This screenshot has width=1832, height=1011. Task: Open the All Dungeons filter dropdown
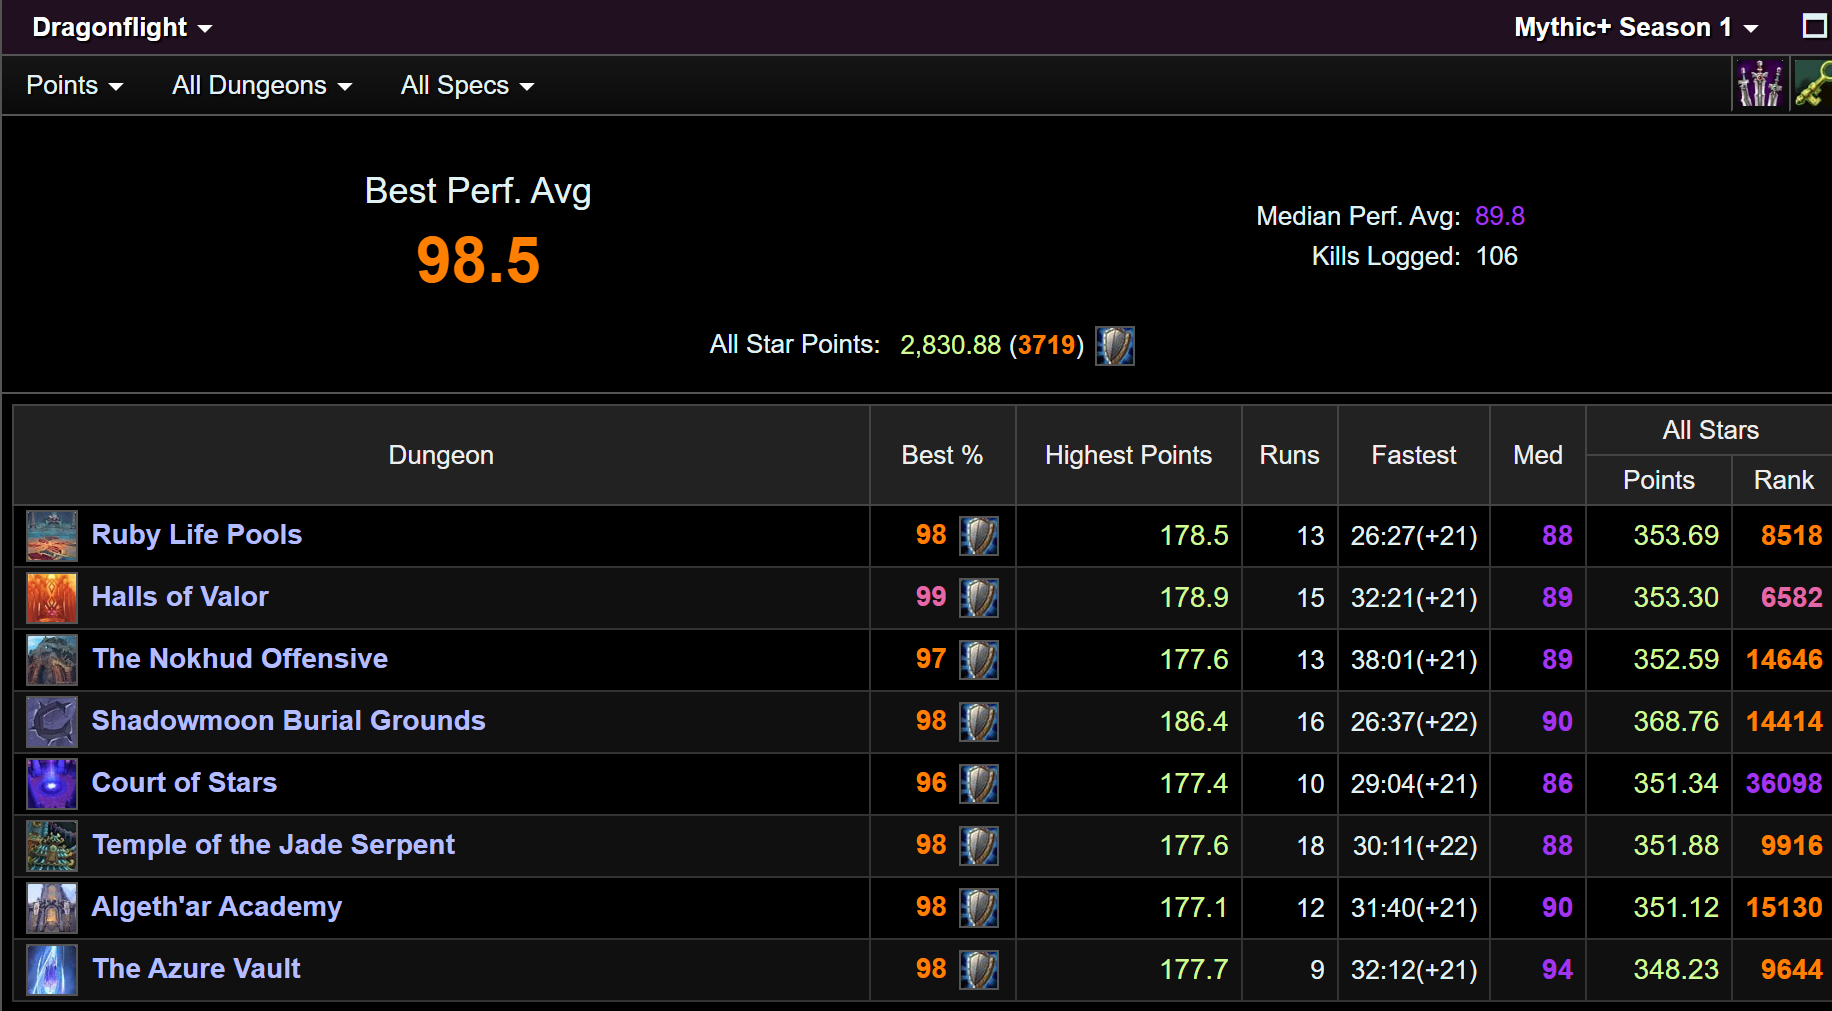(x=261, y=86)
